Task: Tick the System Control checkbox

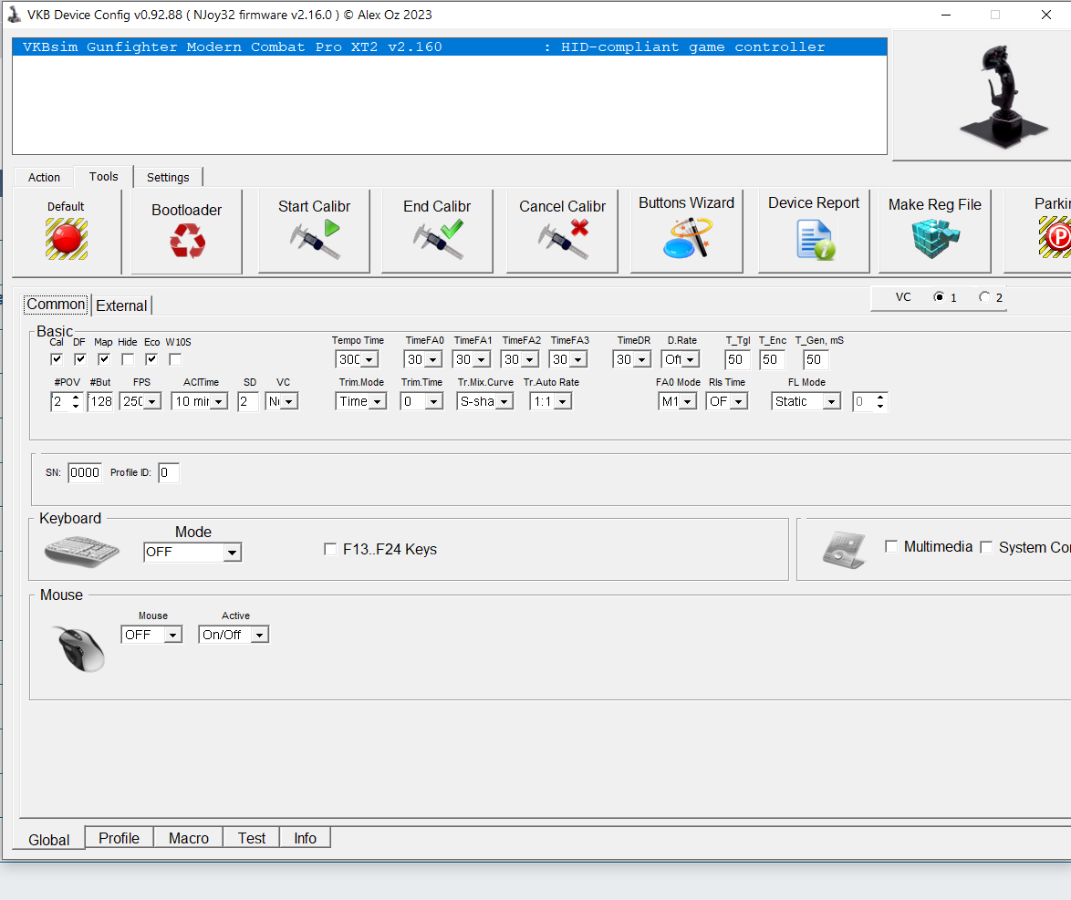Action: (986, 547)
